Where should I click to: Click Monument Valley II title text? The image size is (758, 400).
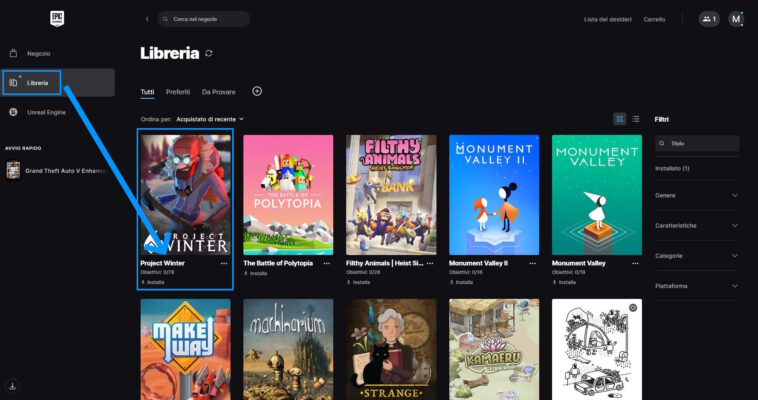click(x=478, y=264)
